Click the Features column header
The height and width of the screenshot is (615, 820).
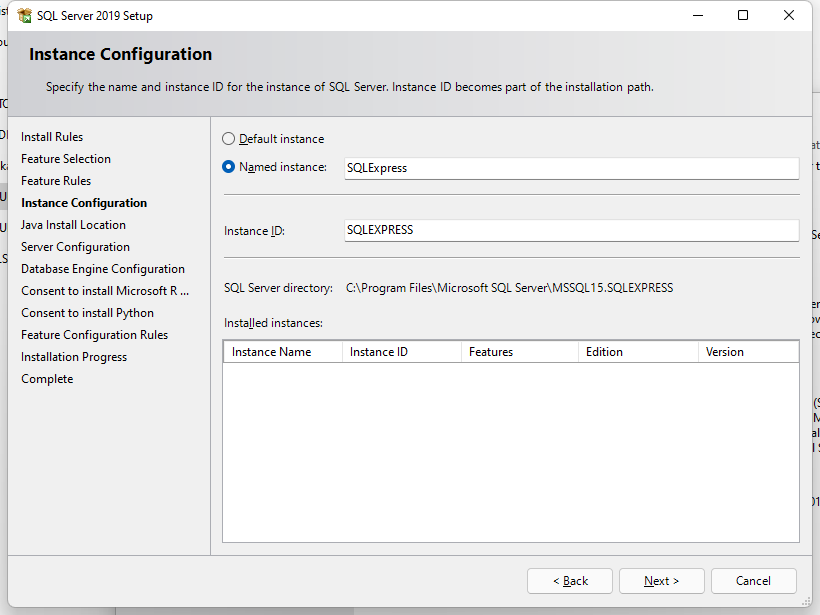click(520, 352)
